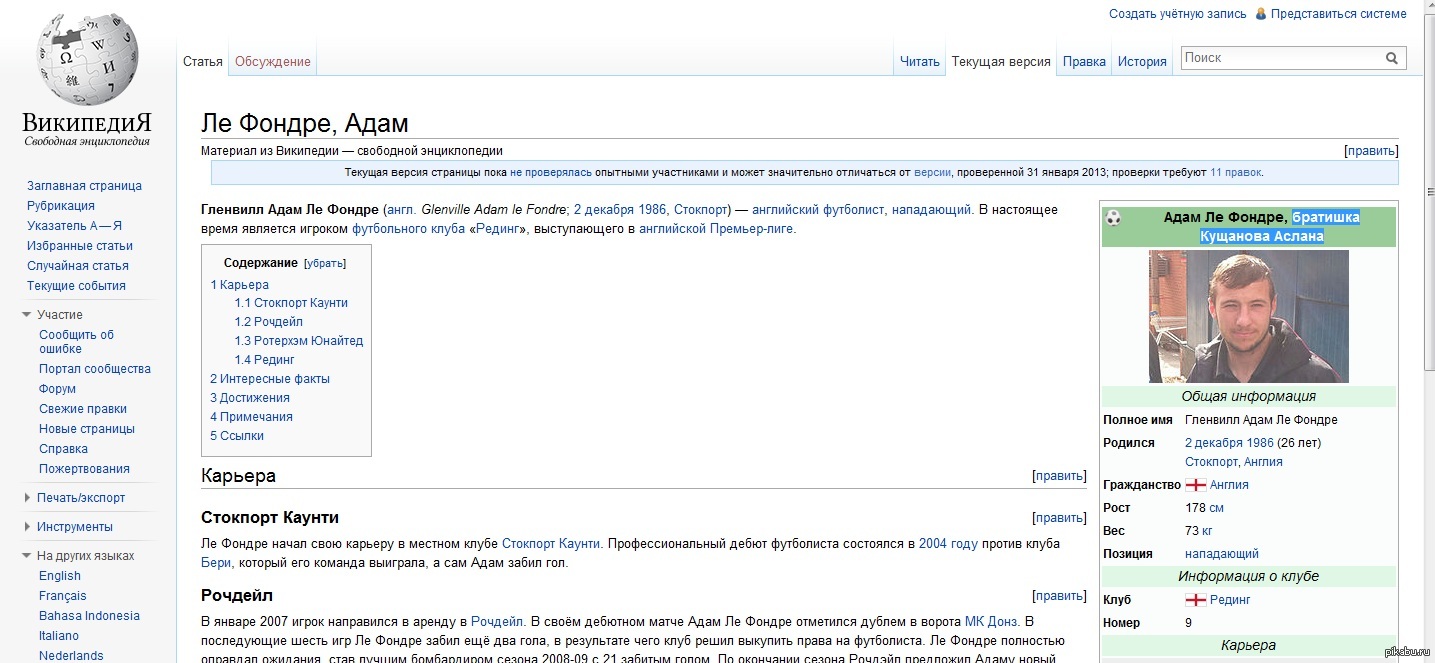
Task: Collapse the На других языках section
Action: tap(27, 556)
